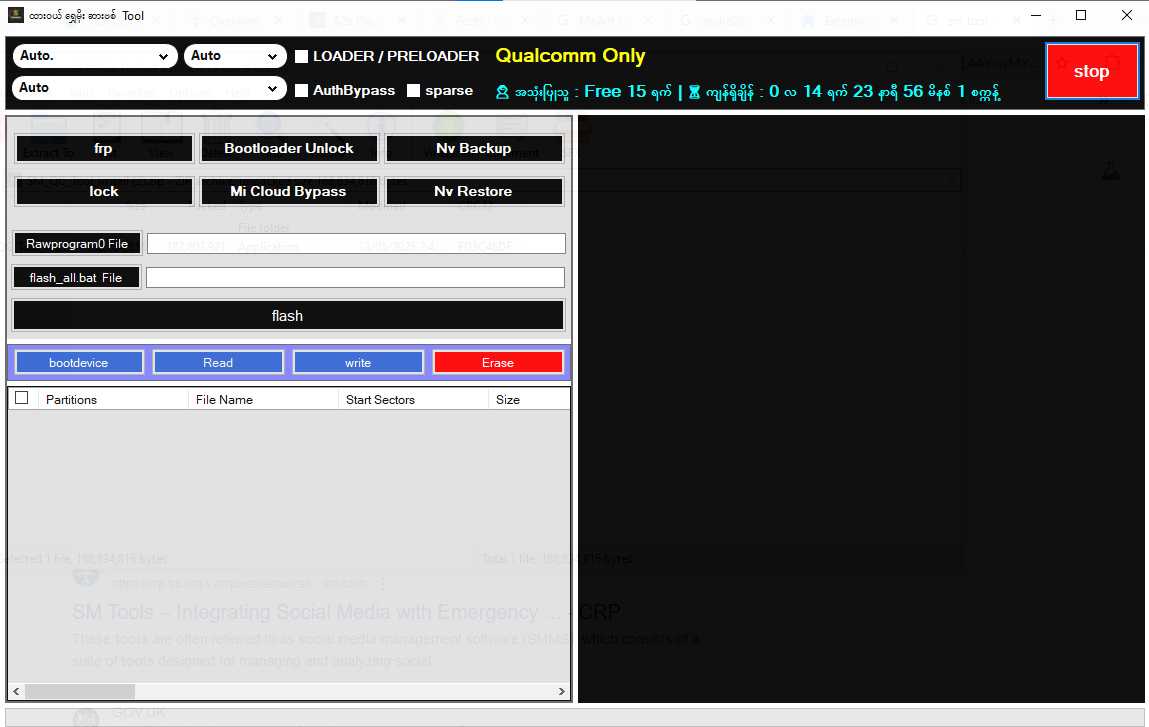Enable the LOADER / PRELOADER checkbox
This screenshot has width=1149, height=727.
[x=299, y=57]
